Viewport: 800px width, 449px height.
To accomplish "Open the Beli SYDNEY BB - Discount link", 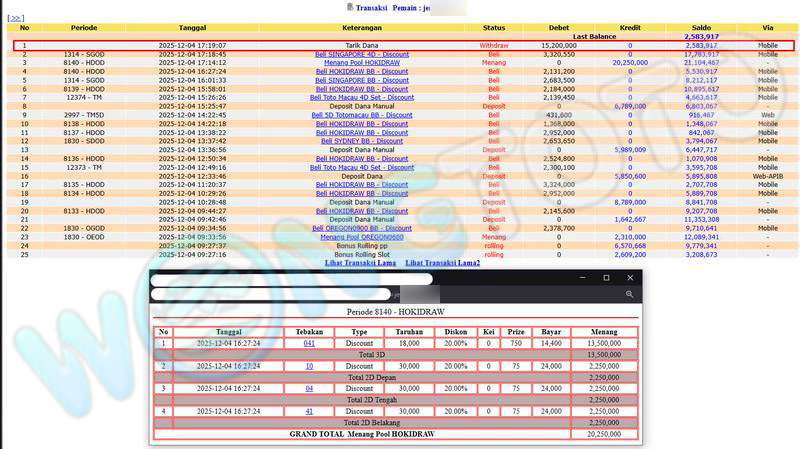I will [x=361, y=141].
